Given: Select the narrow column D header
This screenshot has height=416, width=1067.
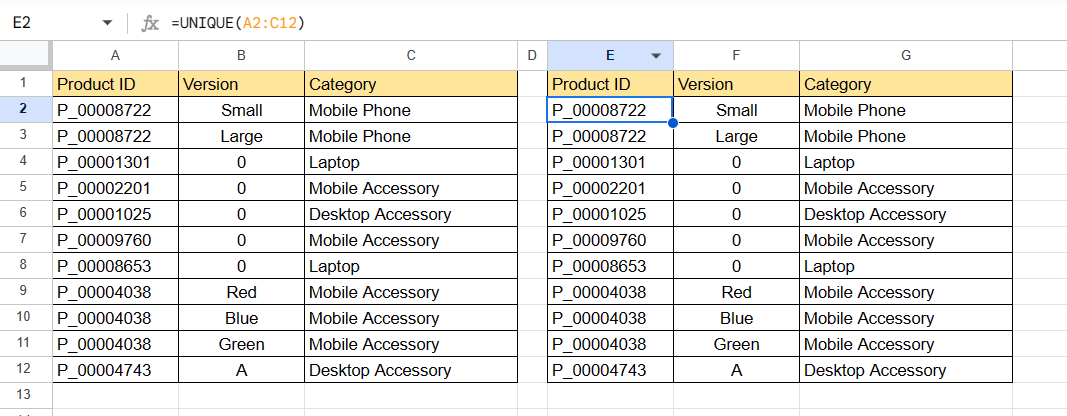Looking at the screenshot, I should (x=532, y=56).
